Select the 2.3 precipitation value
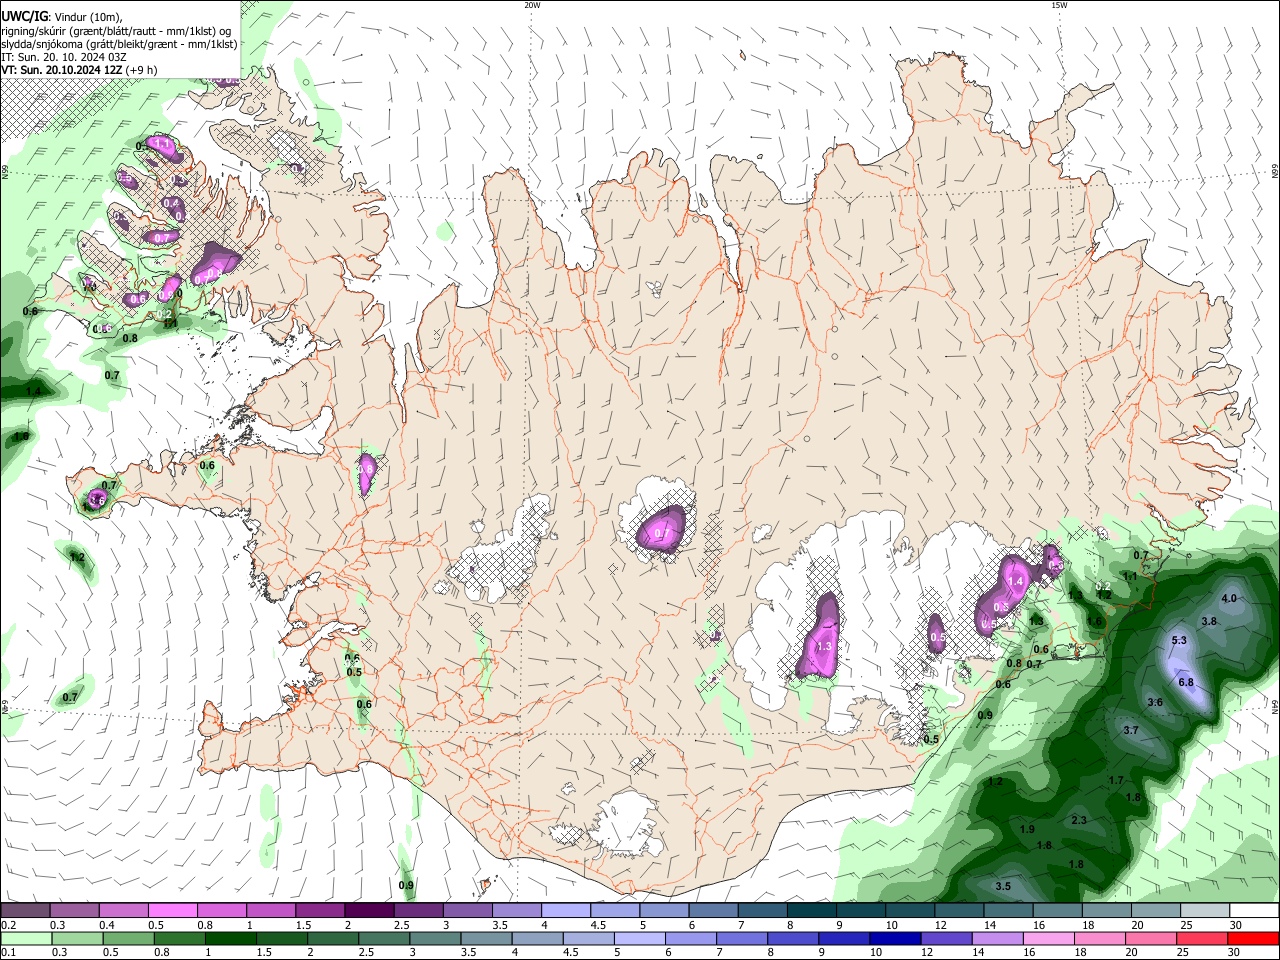This screenshot has width=1280, height=960. pyautogui.click(x=1079, y=821)
